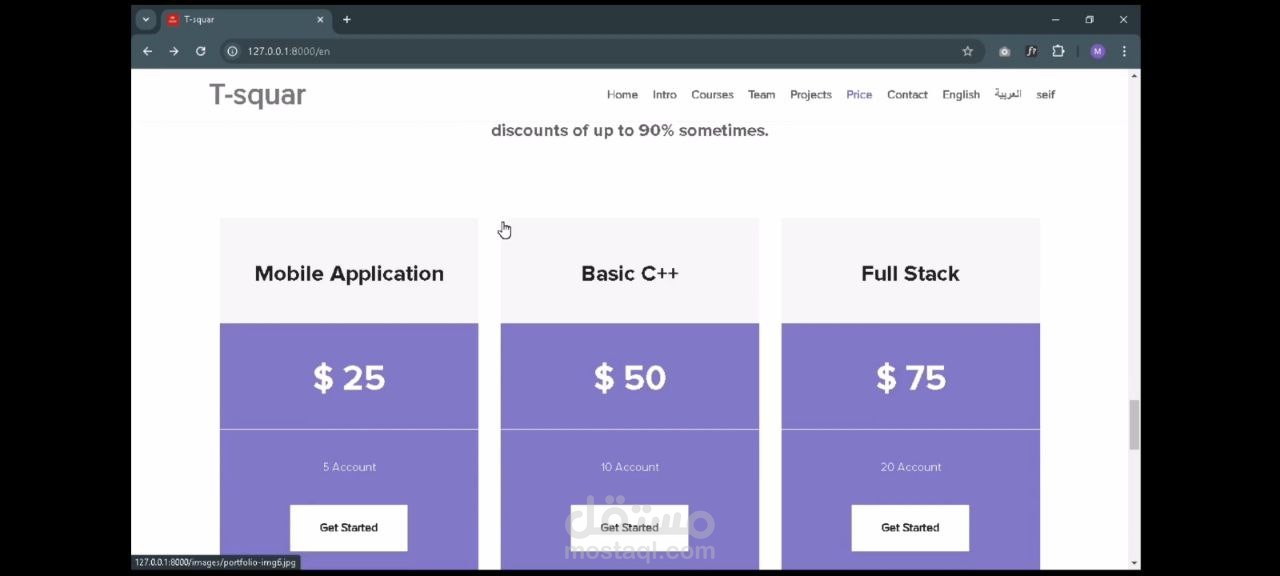Open the Intro nav link

point(664,95)
